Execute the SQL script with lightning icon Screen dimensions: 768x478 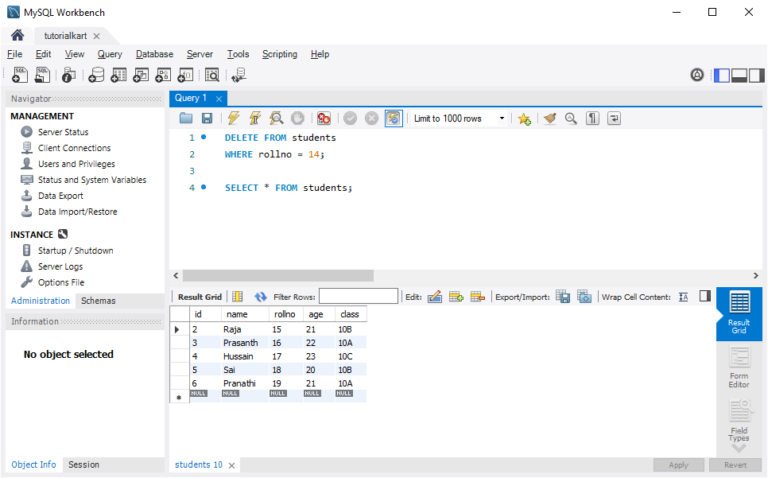point(233,118)
